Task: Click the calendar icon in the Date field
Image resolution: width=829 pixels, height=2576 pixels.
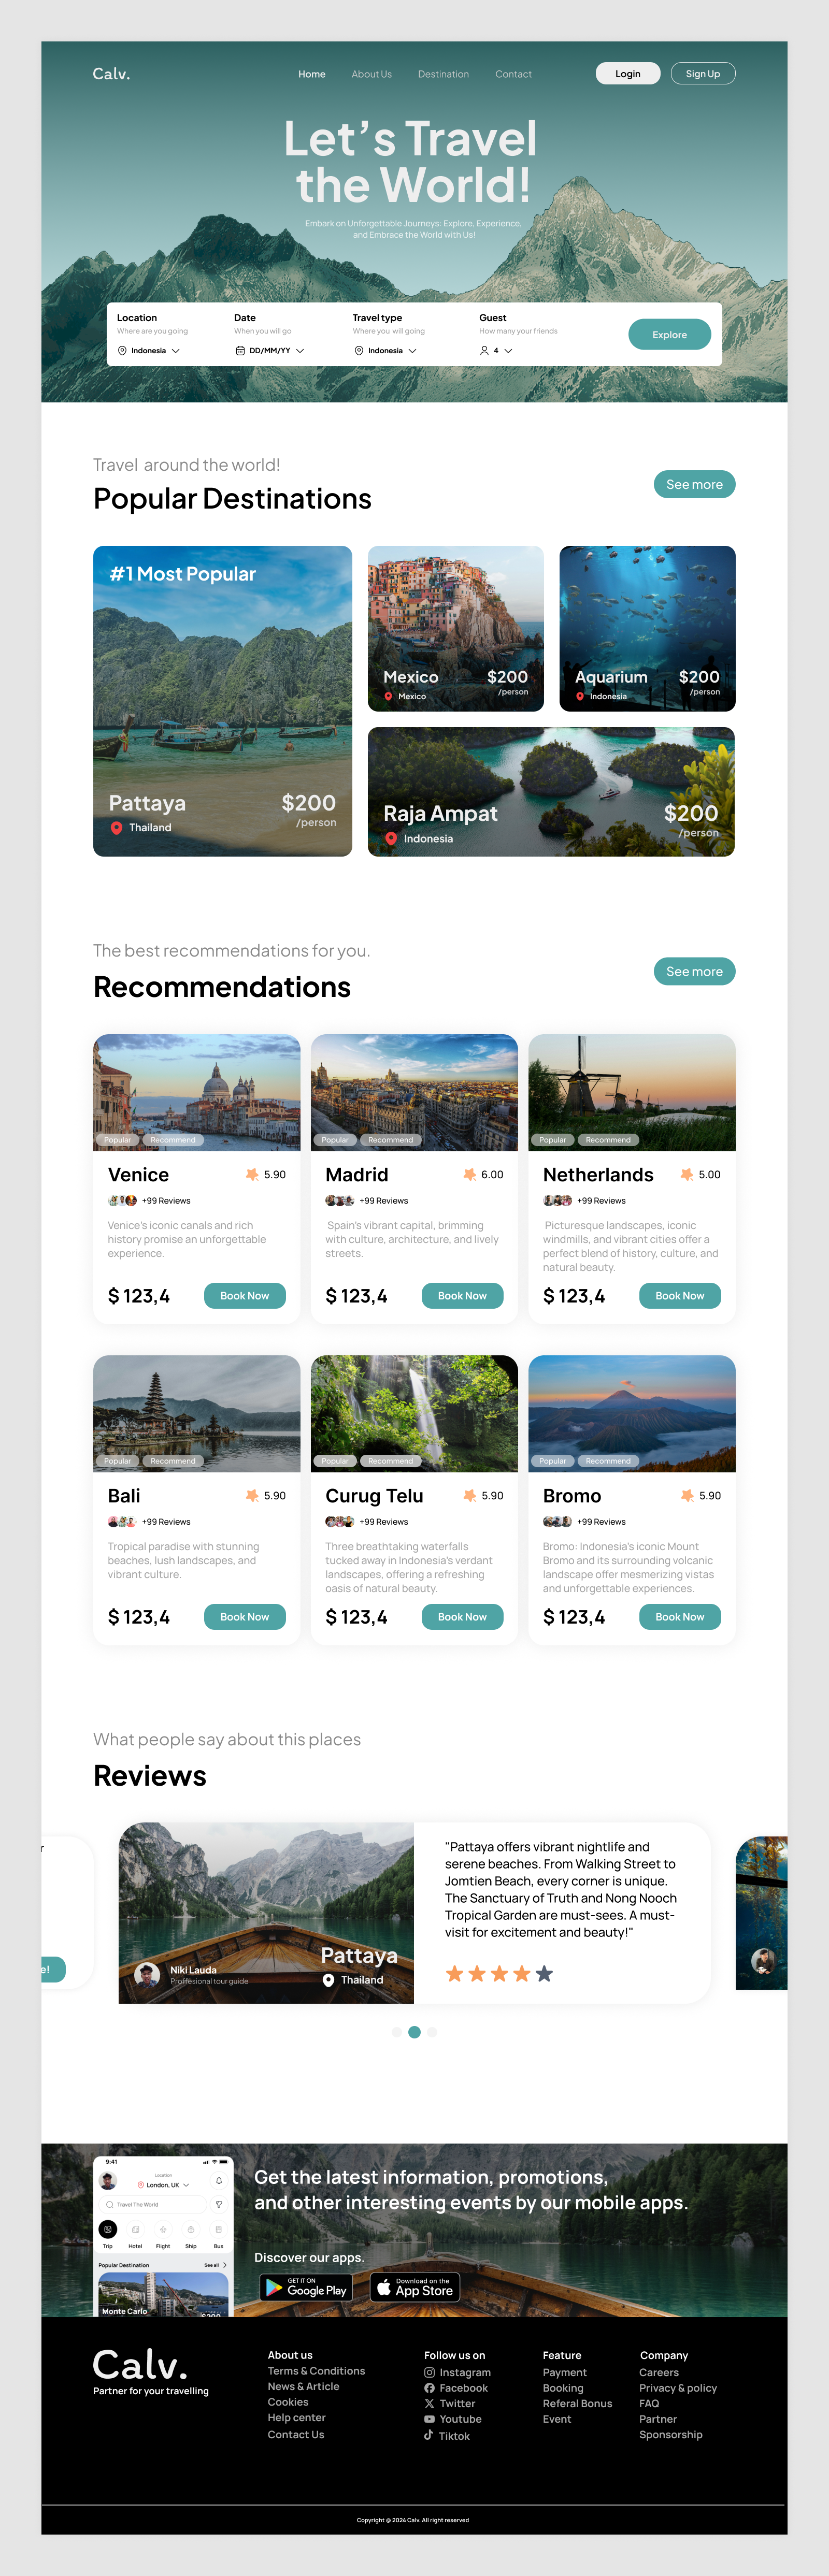Action: point(239,351)
